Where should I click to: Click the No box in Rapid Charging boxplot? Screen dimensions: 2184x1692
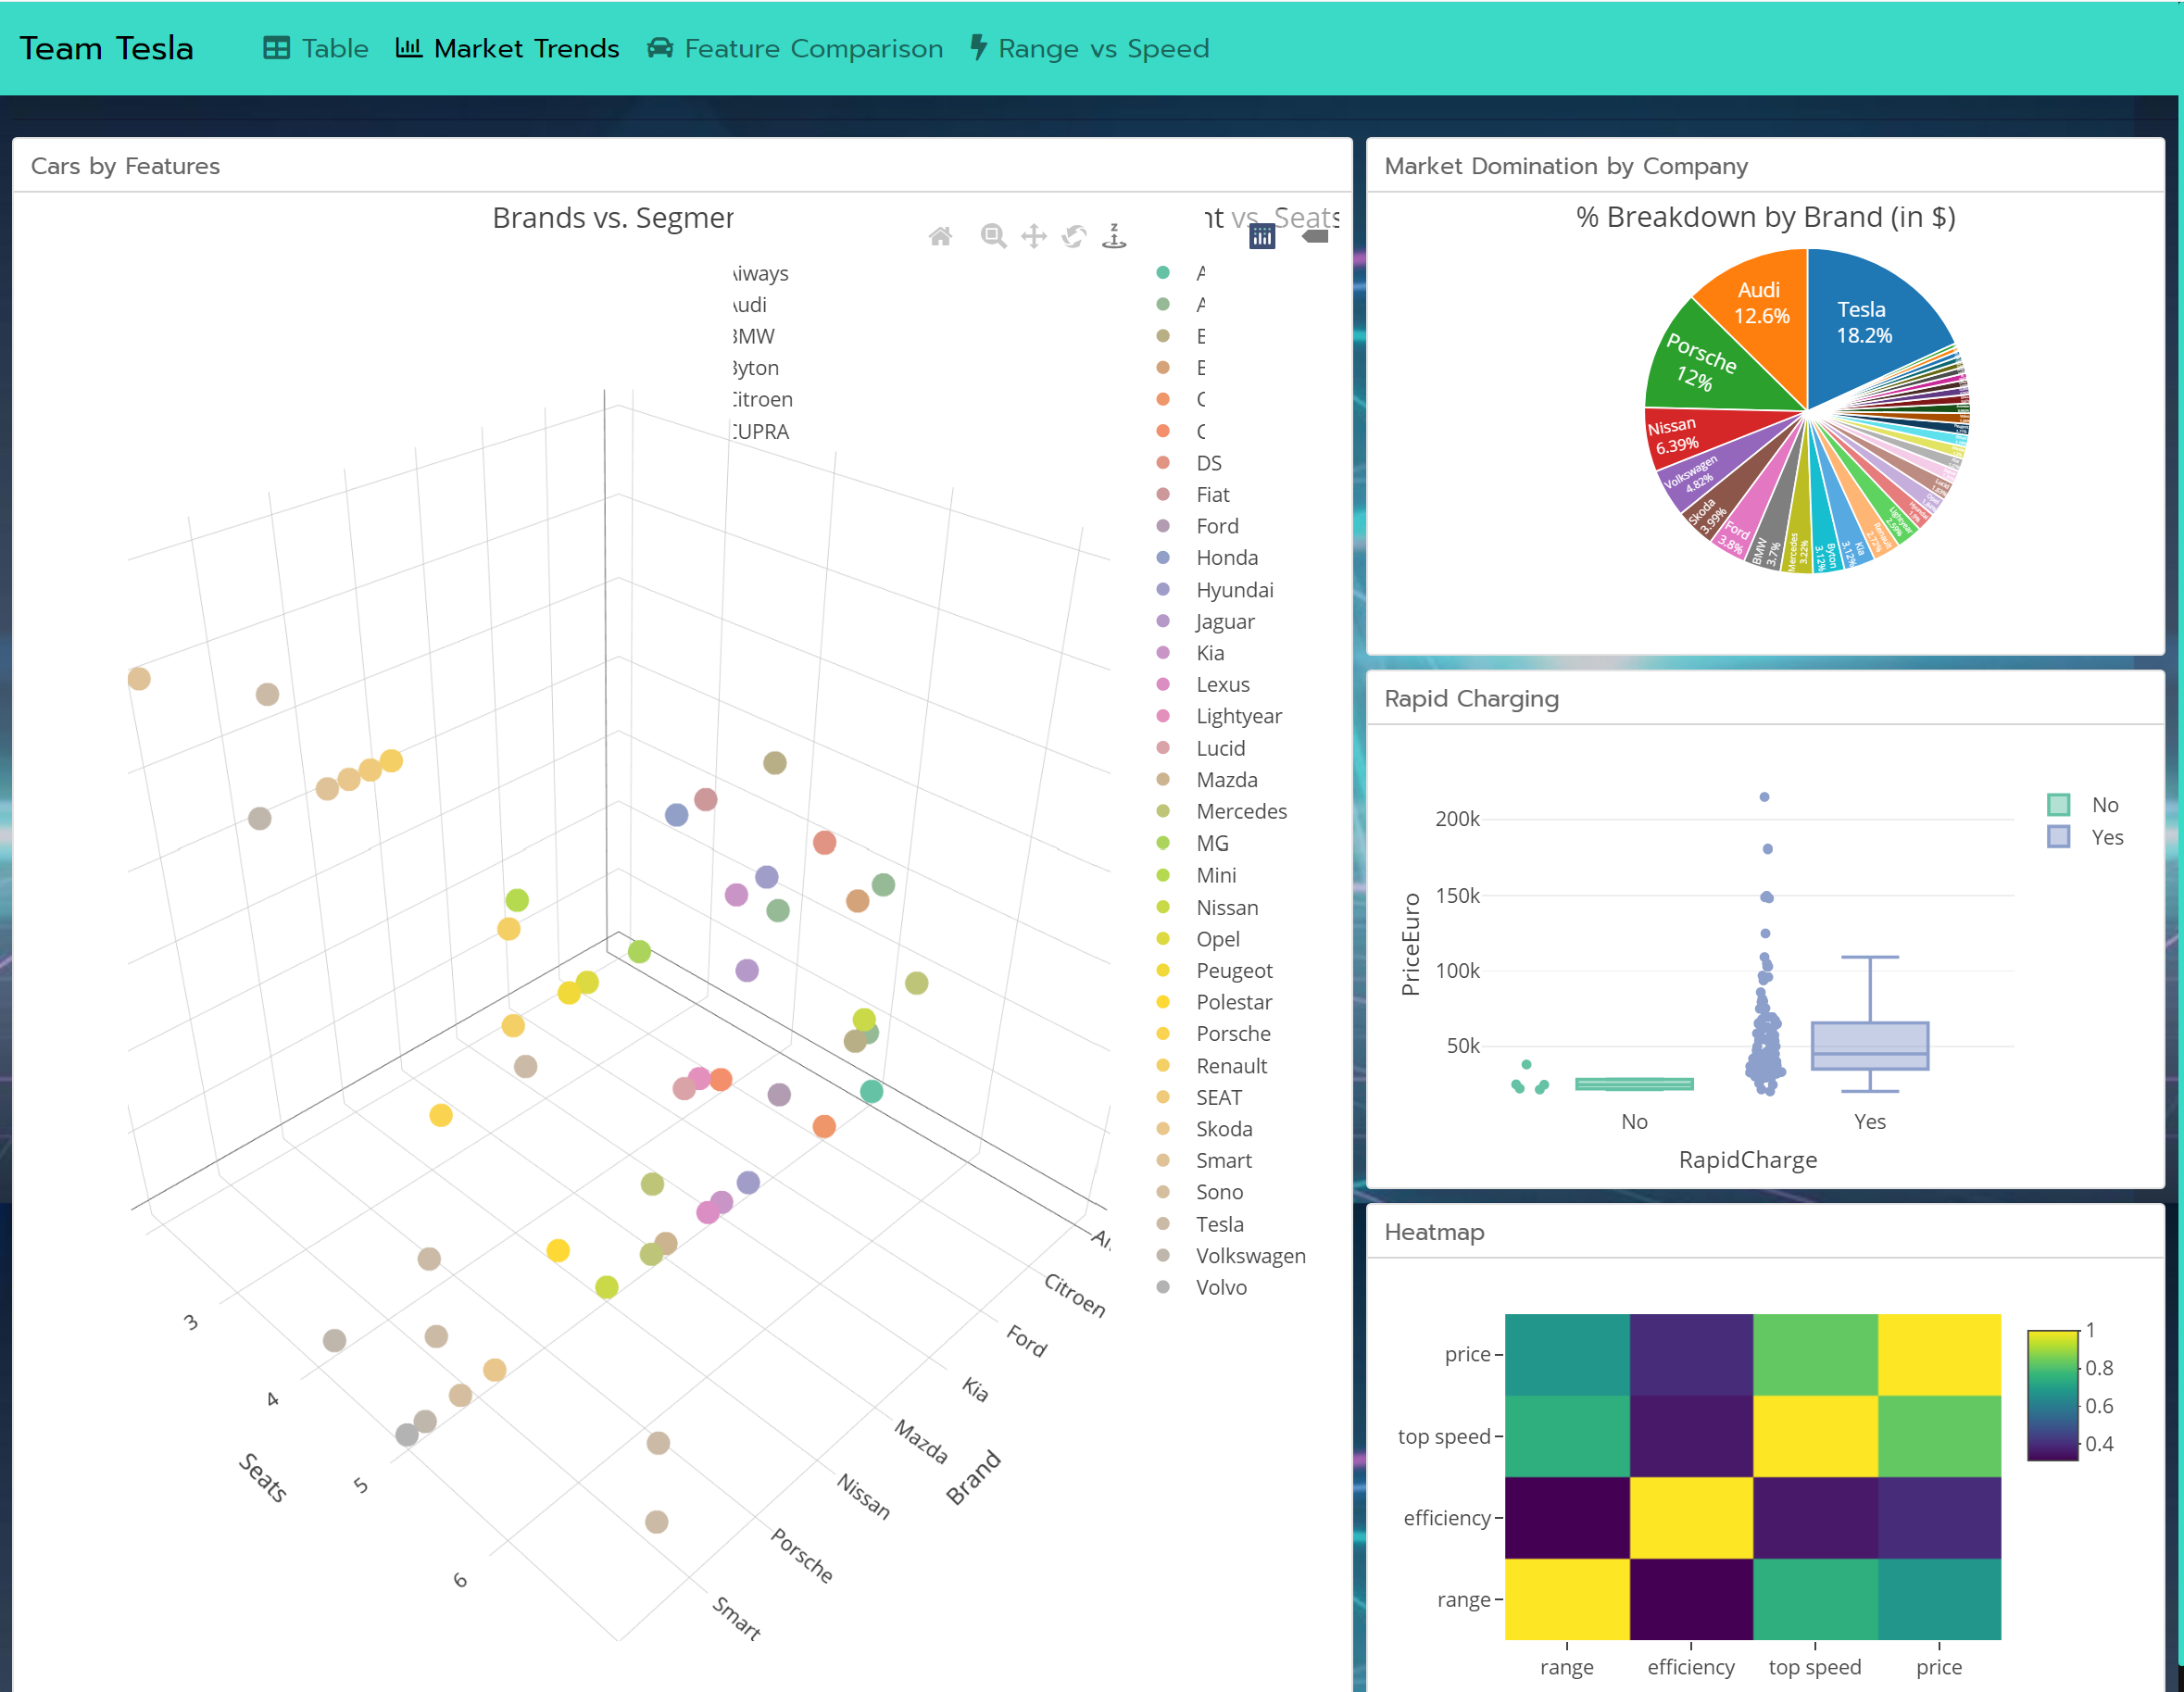1634,1084
